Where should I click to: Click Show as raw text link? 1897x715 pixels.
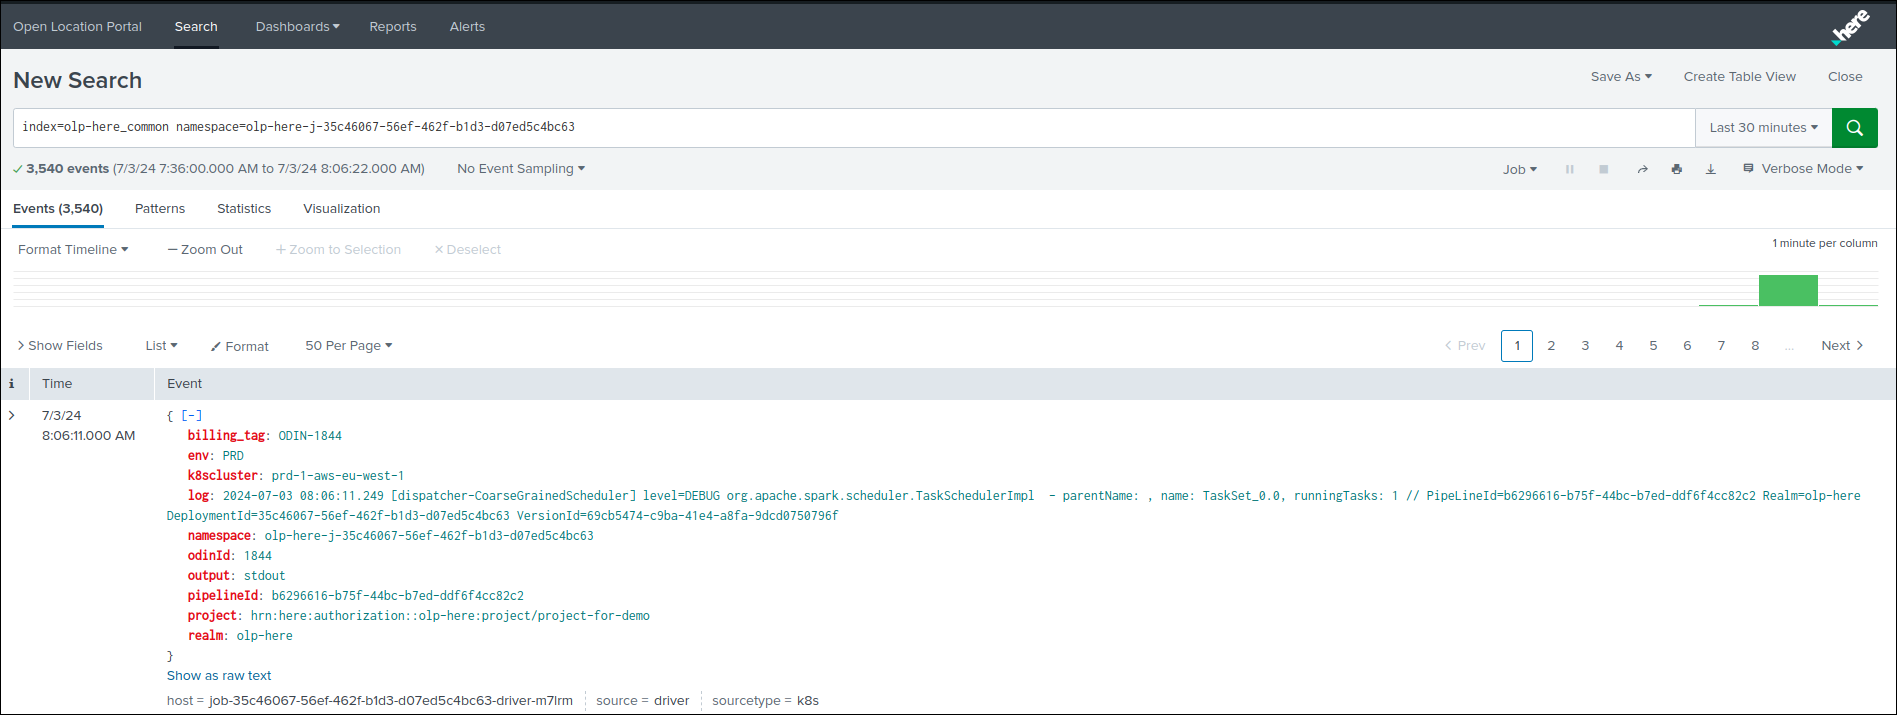coord(219,676)
